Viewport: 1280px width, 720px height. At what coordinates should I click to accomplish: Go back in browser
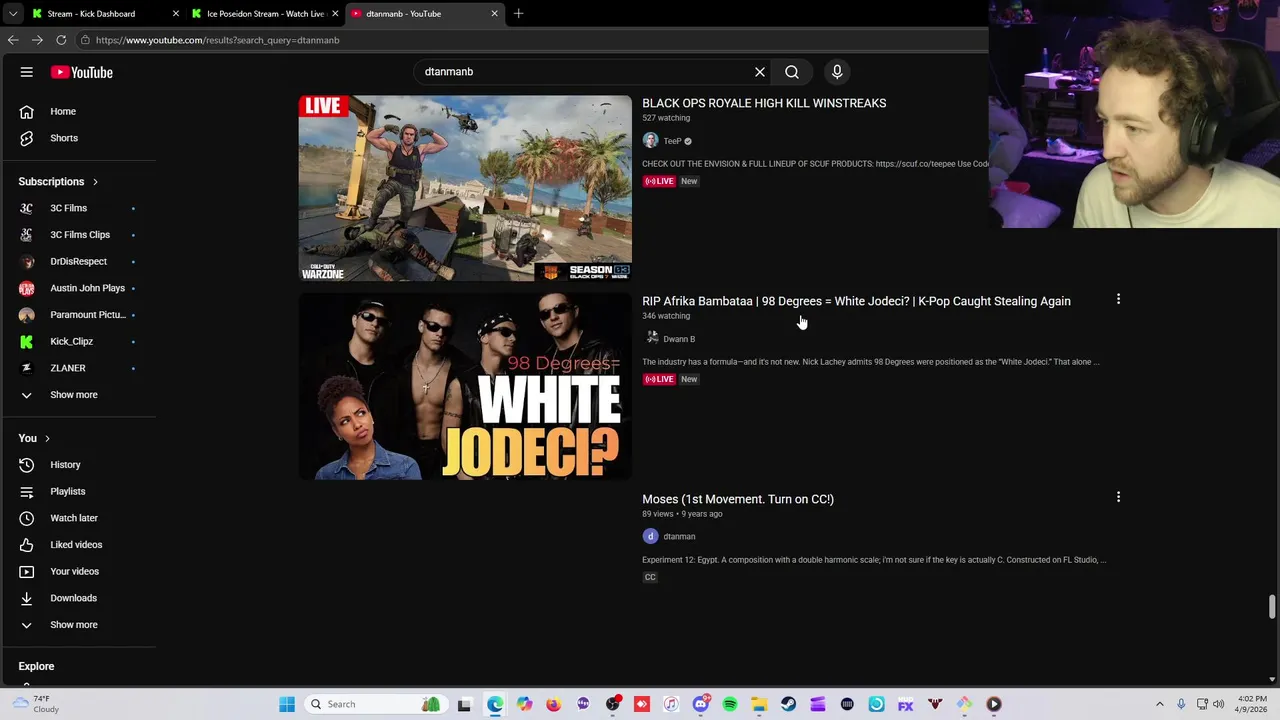coord(13,40)
